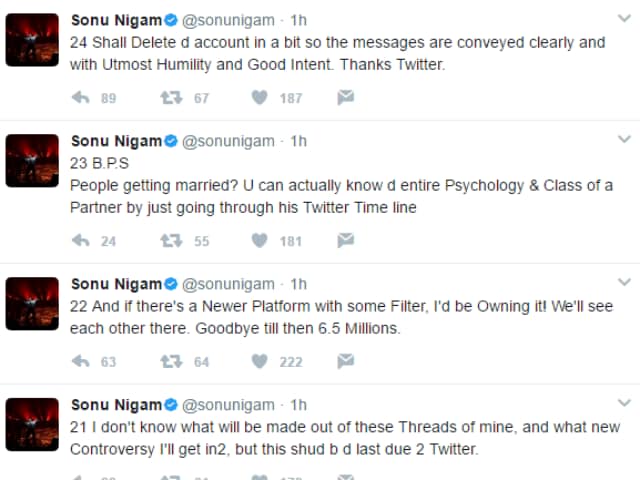
Task: Click @sonunigam handle on tweet 23
Action: click(228, 141)
